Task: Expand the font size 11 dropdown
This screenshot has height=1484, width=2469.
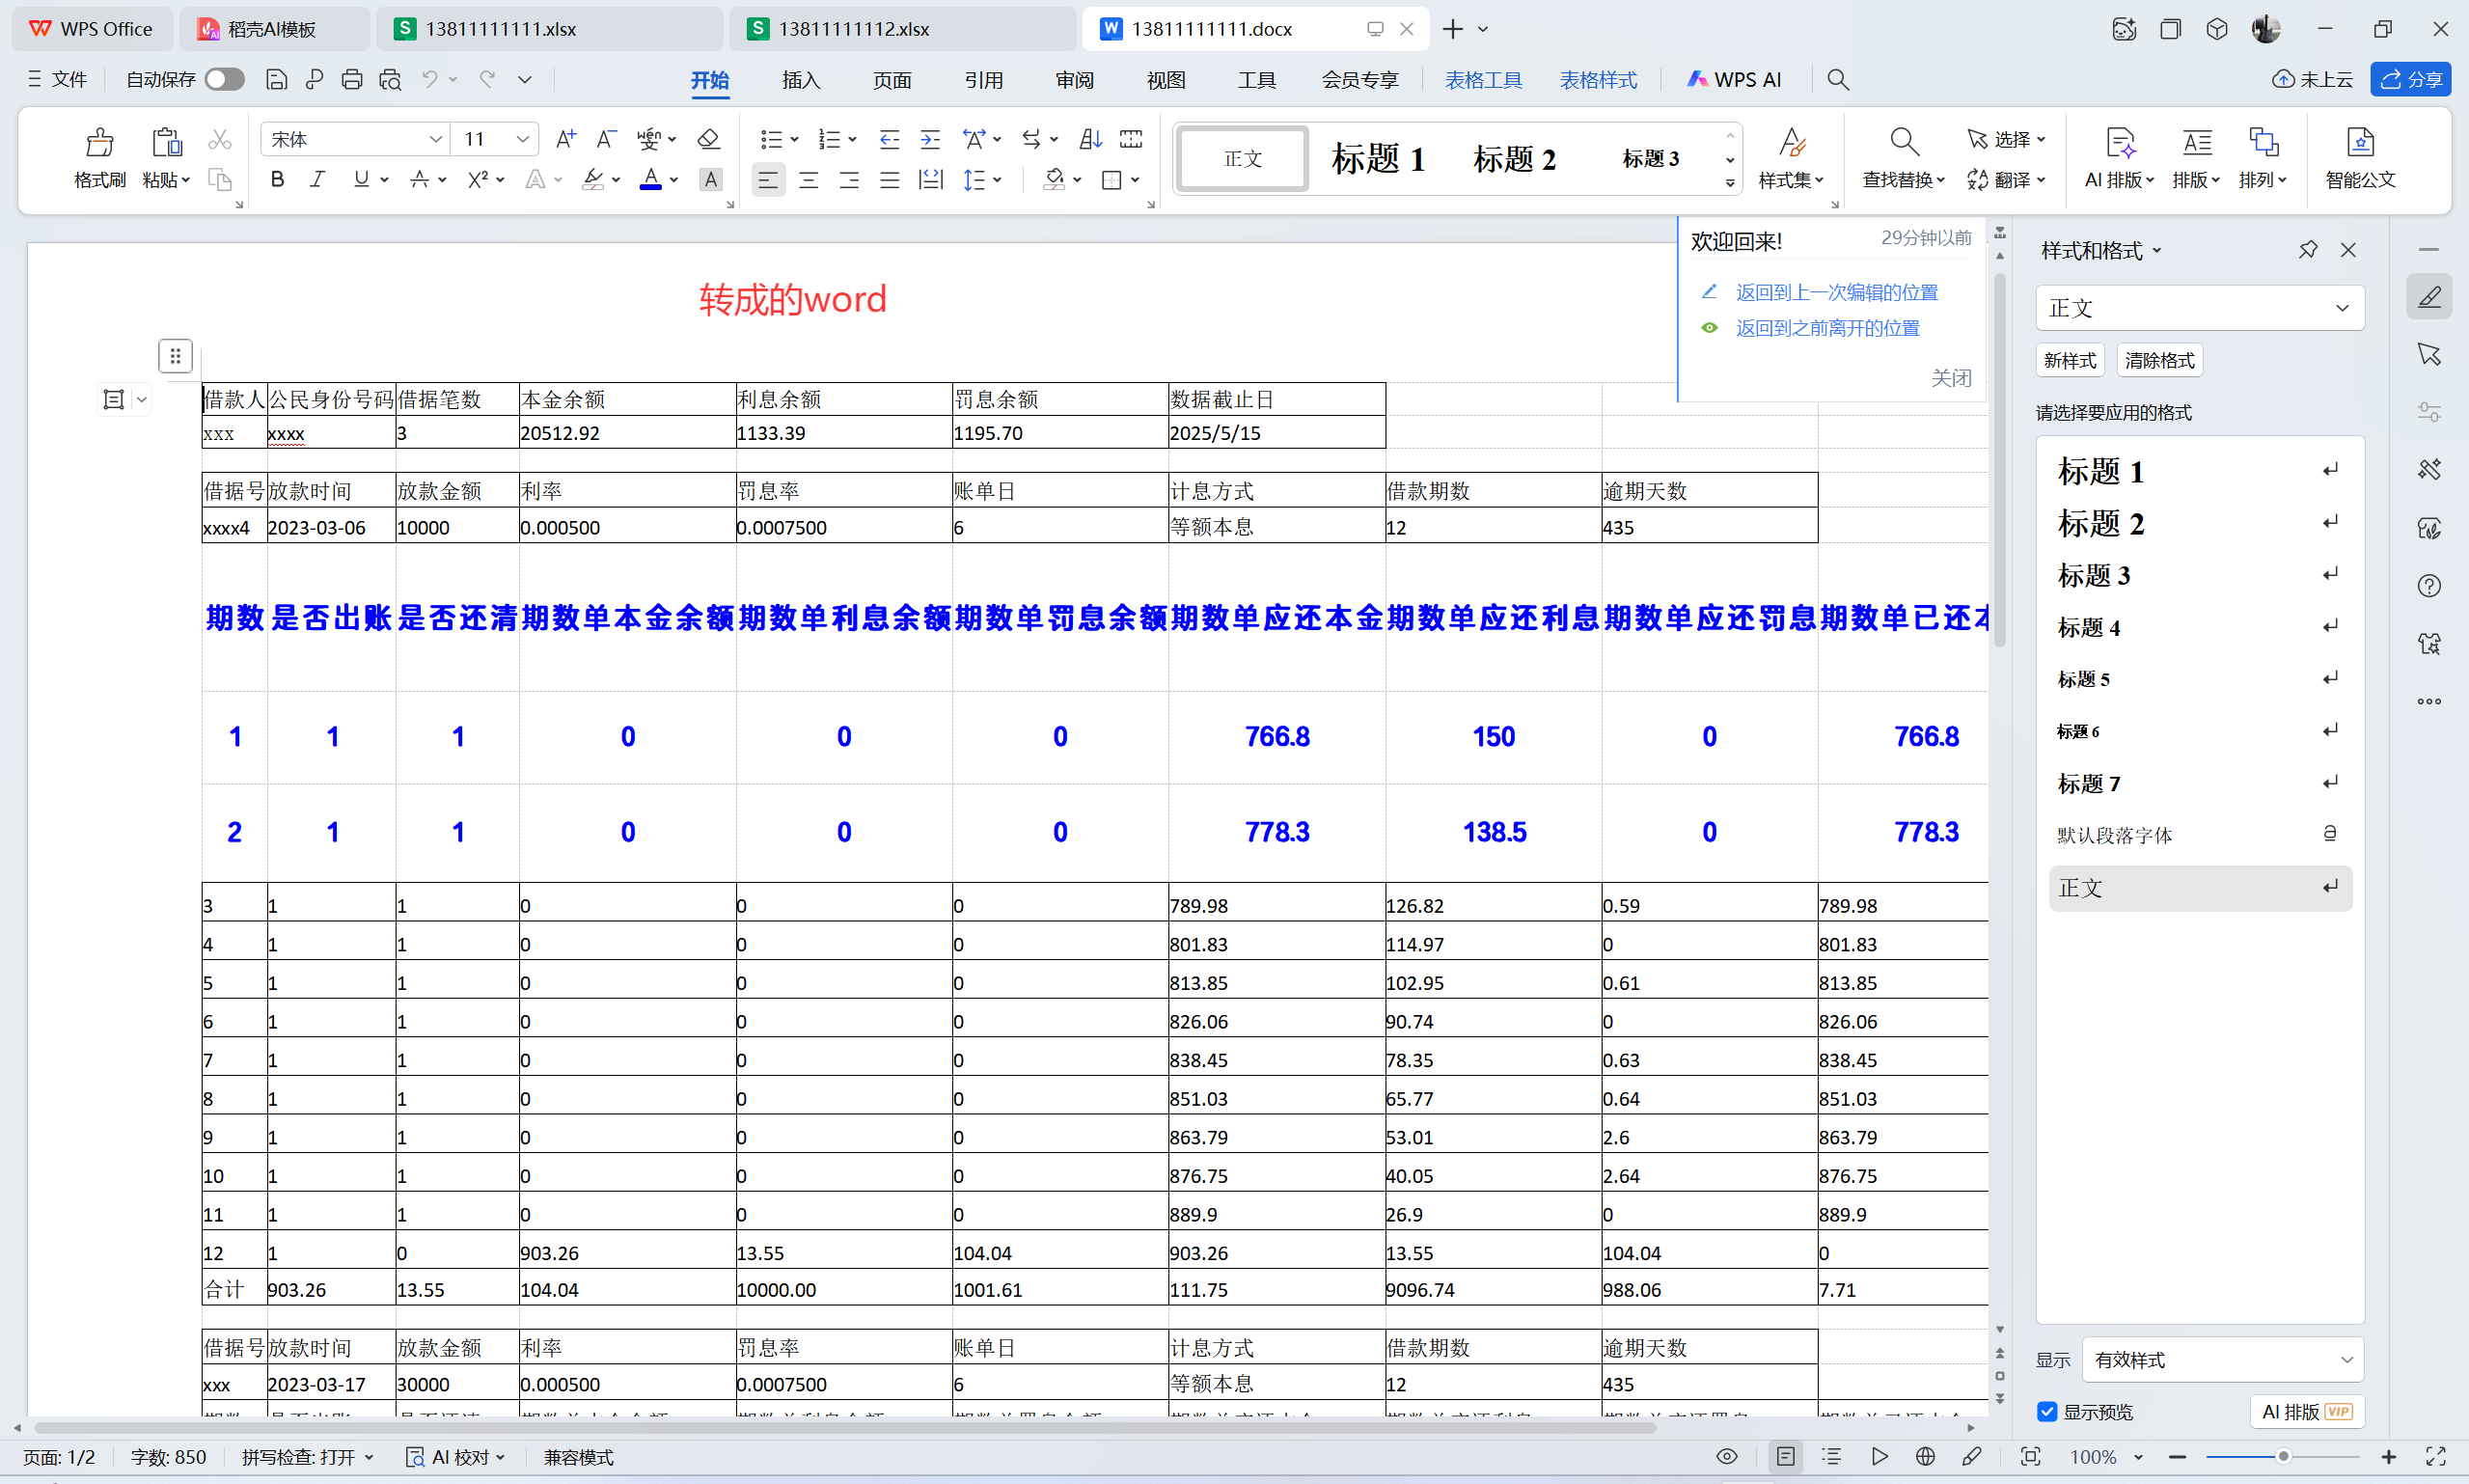Action: [x=522, y=140]
